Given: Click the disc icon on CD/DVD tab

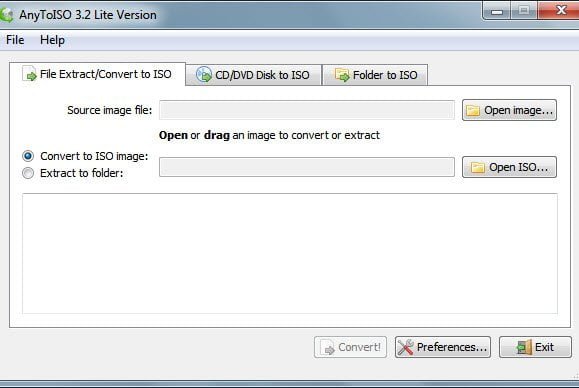Looking at the screenshot, I should (x=203, y=75).
